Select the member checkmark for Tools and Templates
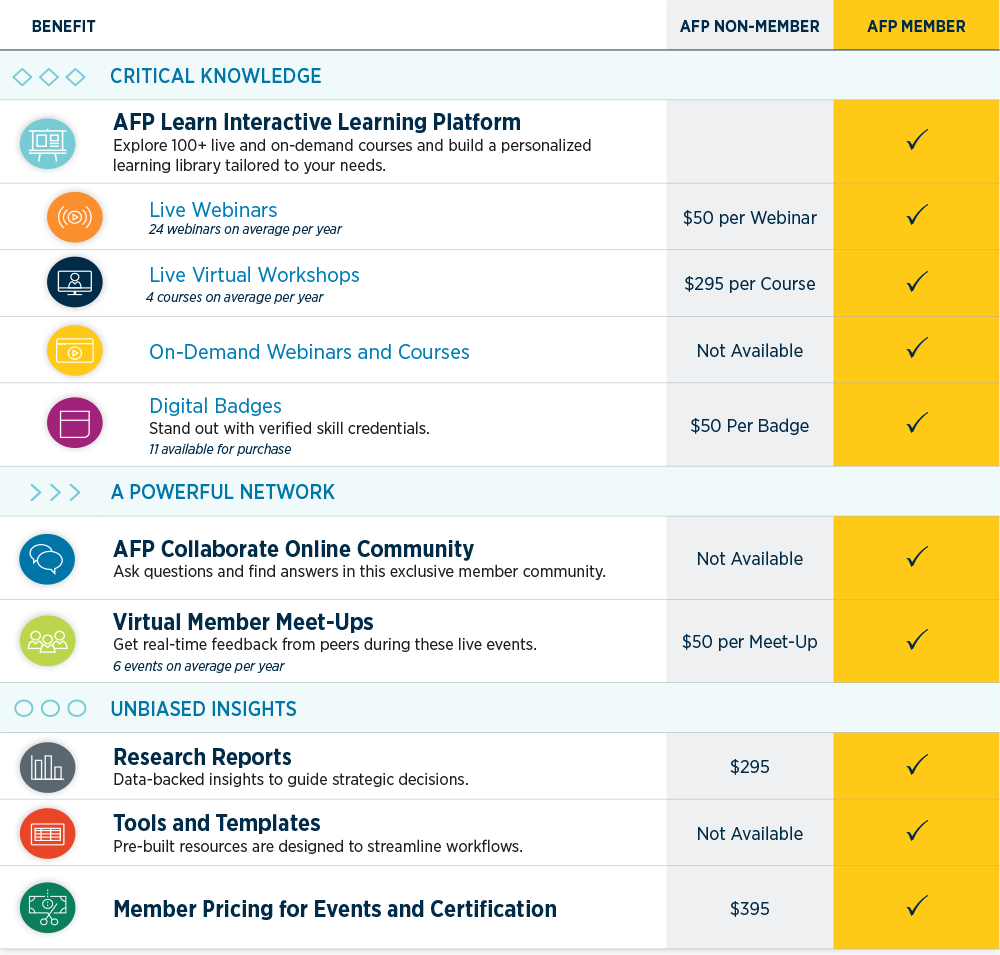Screen dimensions: 1000x955 tap(916, 831)
